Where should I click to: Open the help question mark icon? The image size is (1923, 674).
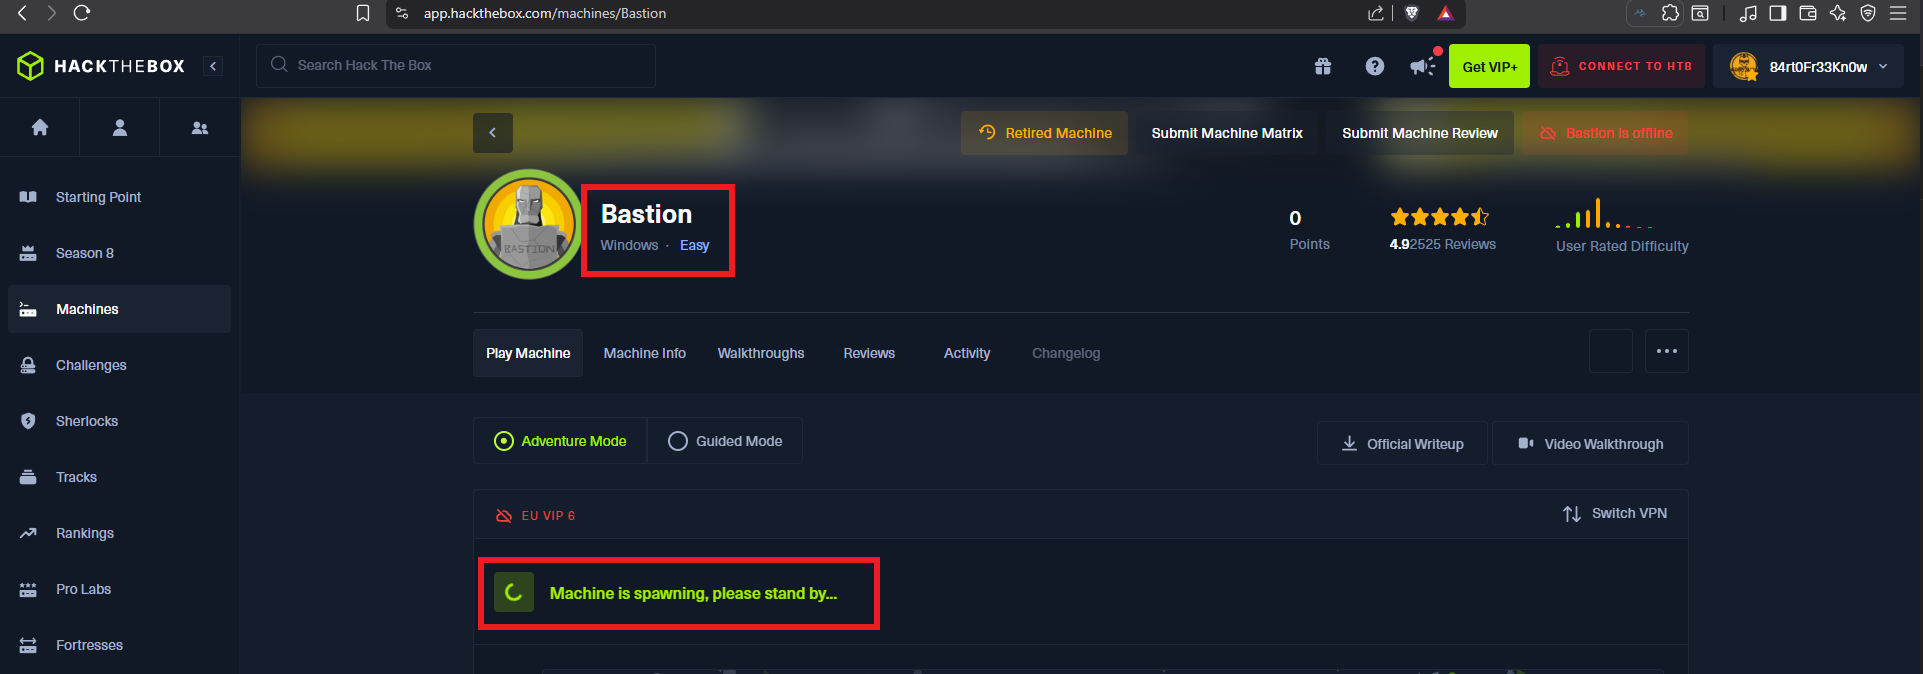pyautogui.click(x=1375, y=66)
